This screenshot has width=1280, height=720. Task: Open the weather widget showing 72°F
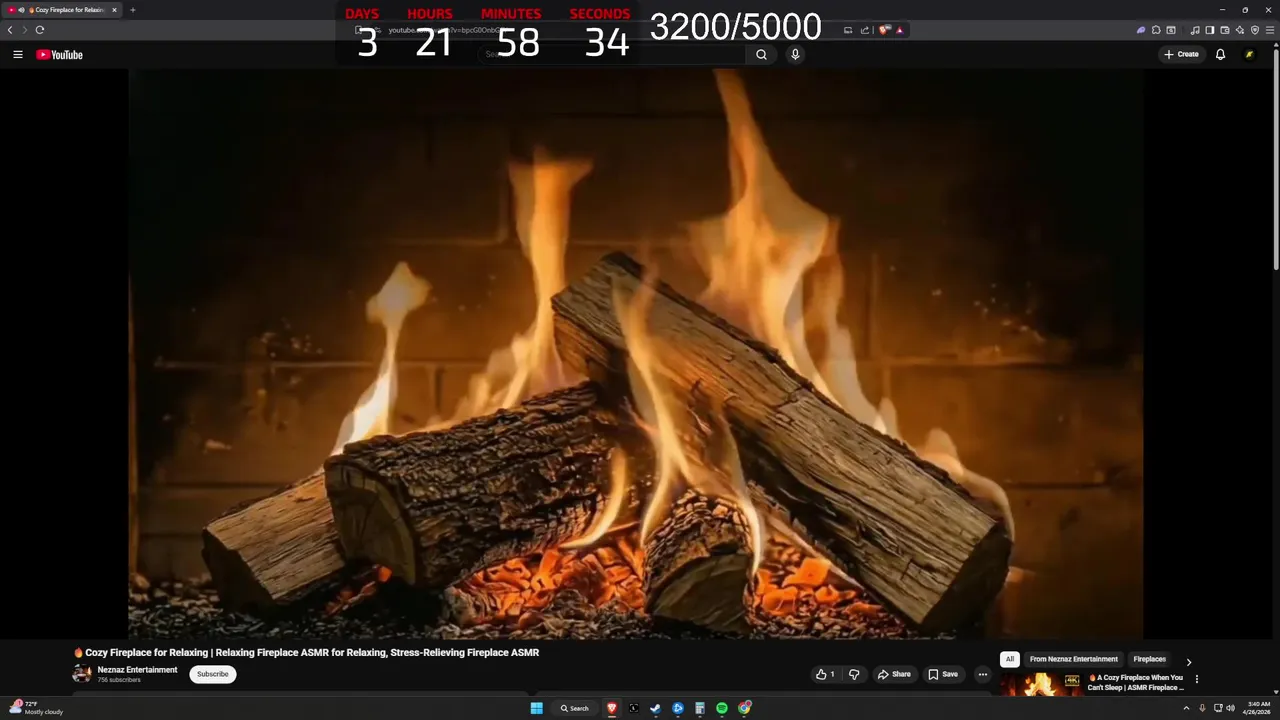click(x=36, y=708)
